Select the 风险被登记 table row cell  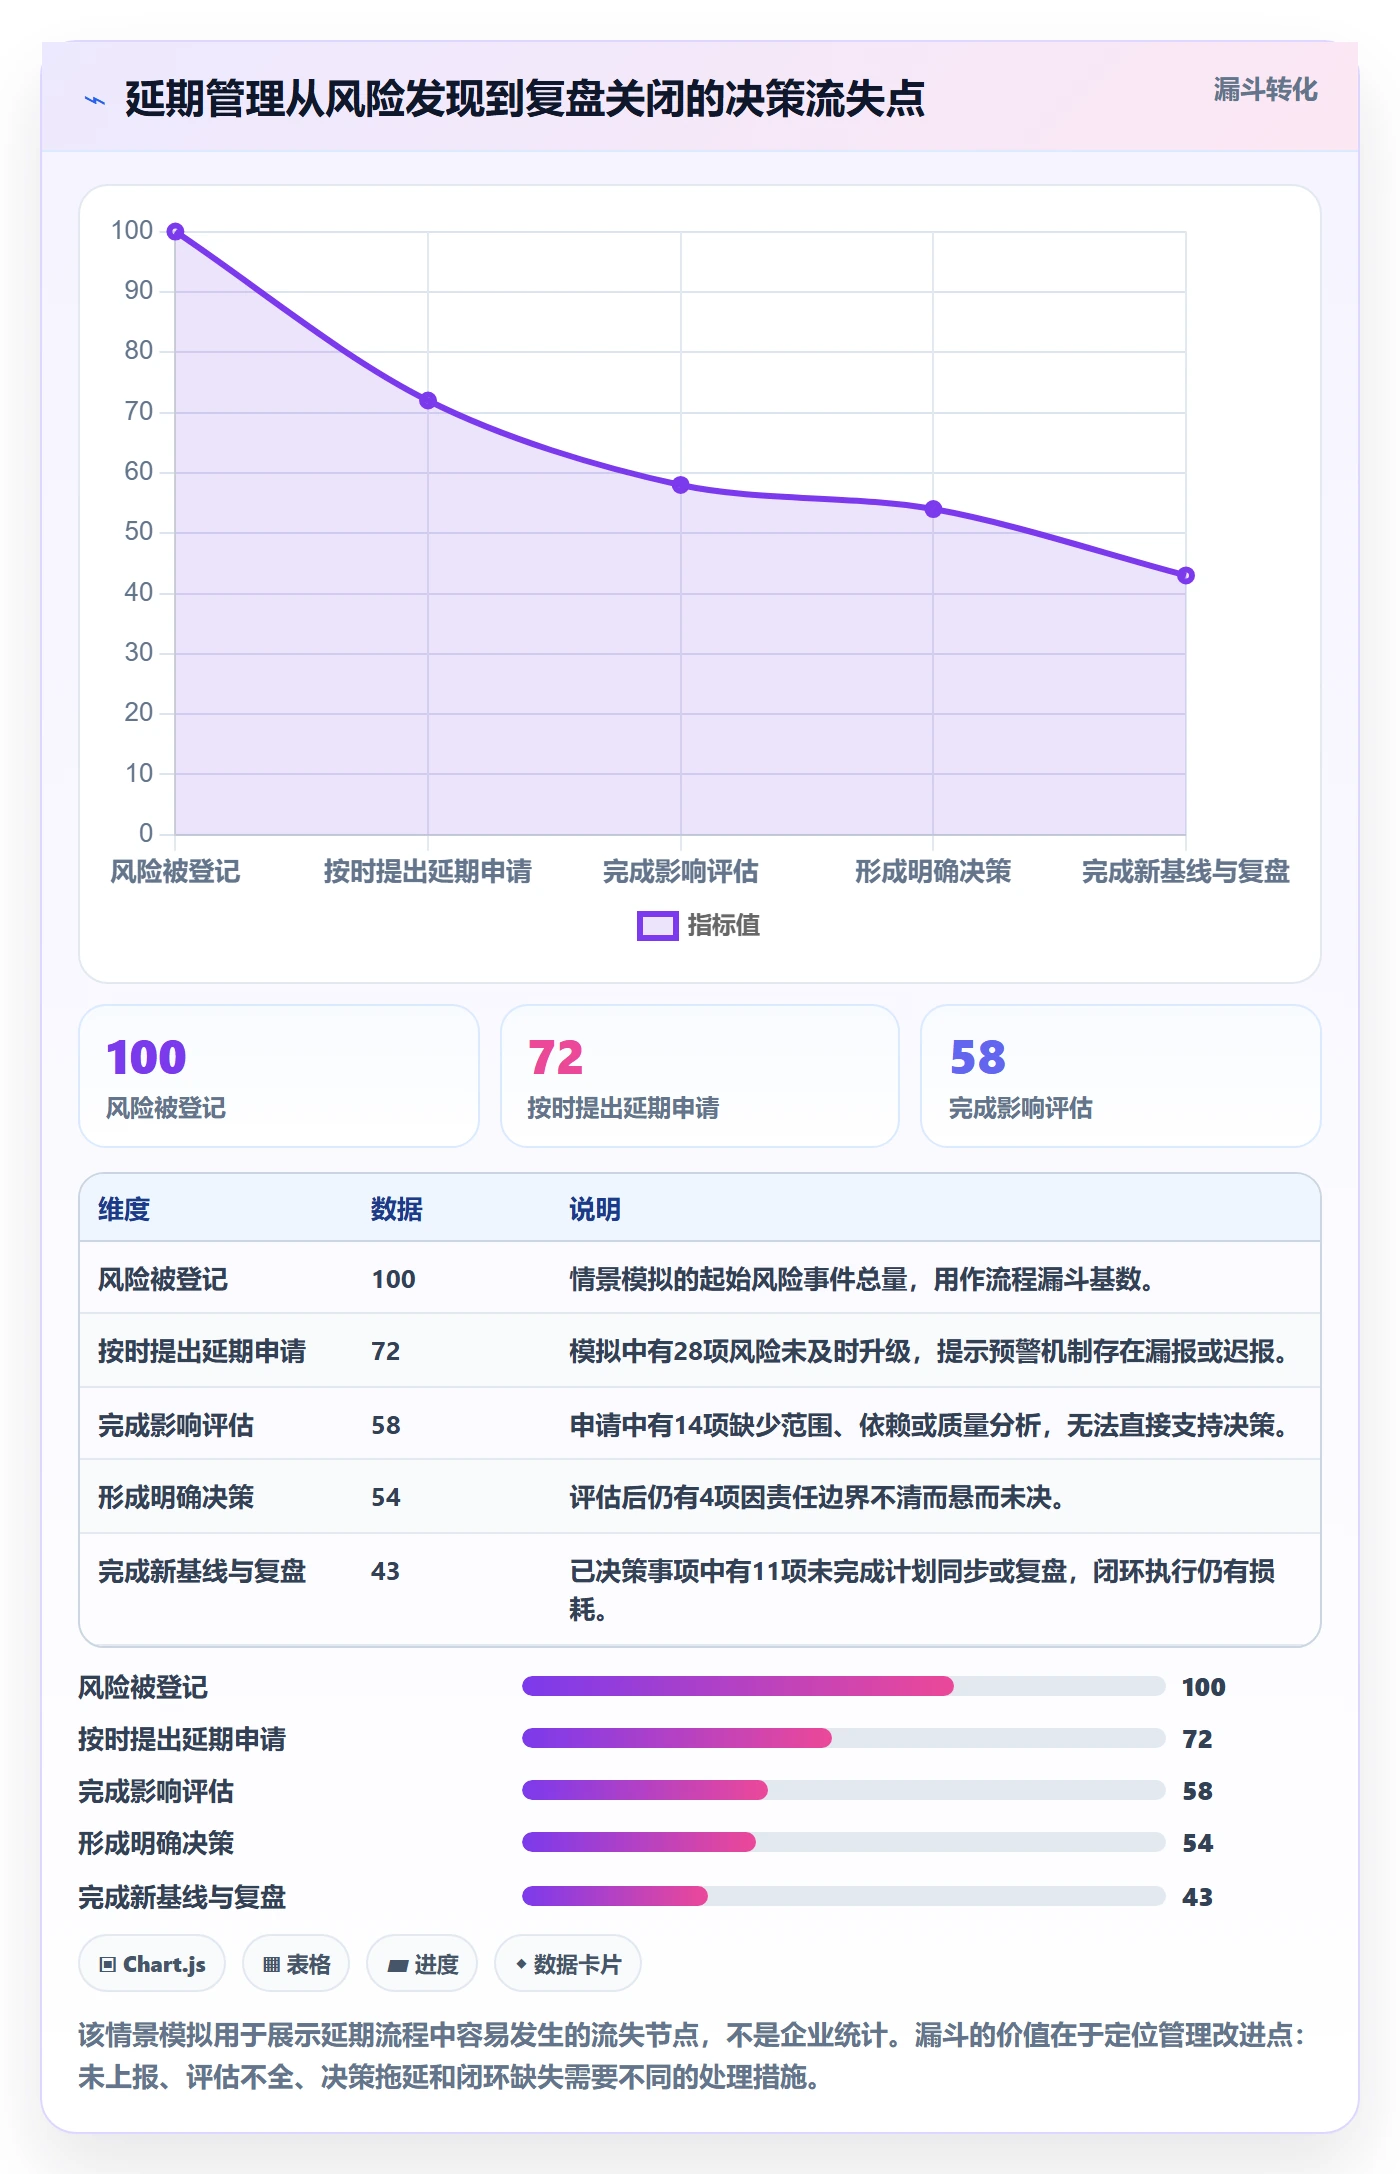(163, 1279)
